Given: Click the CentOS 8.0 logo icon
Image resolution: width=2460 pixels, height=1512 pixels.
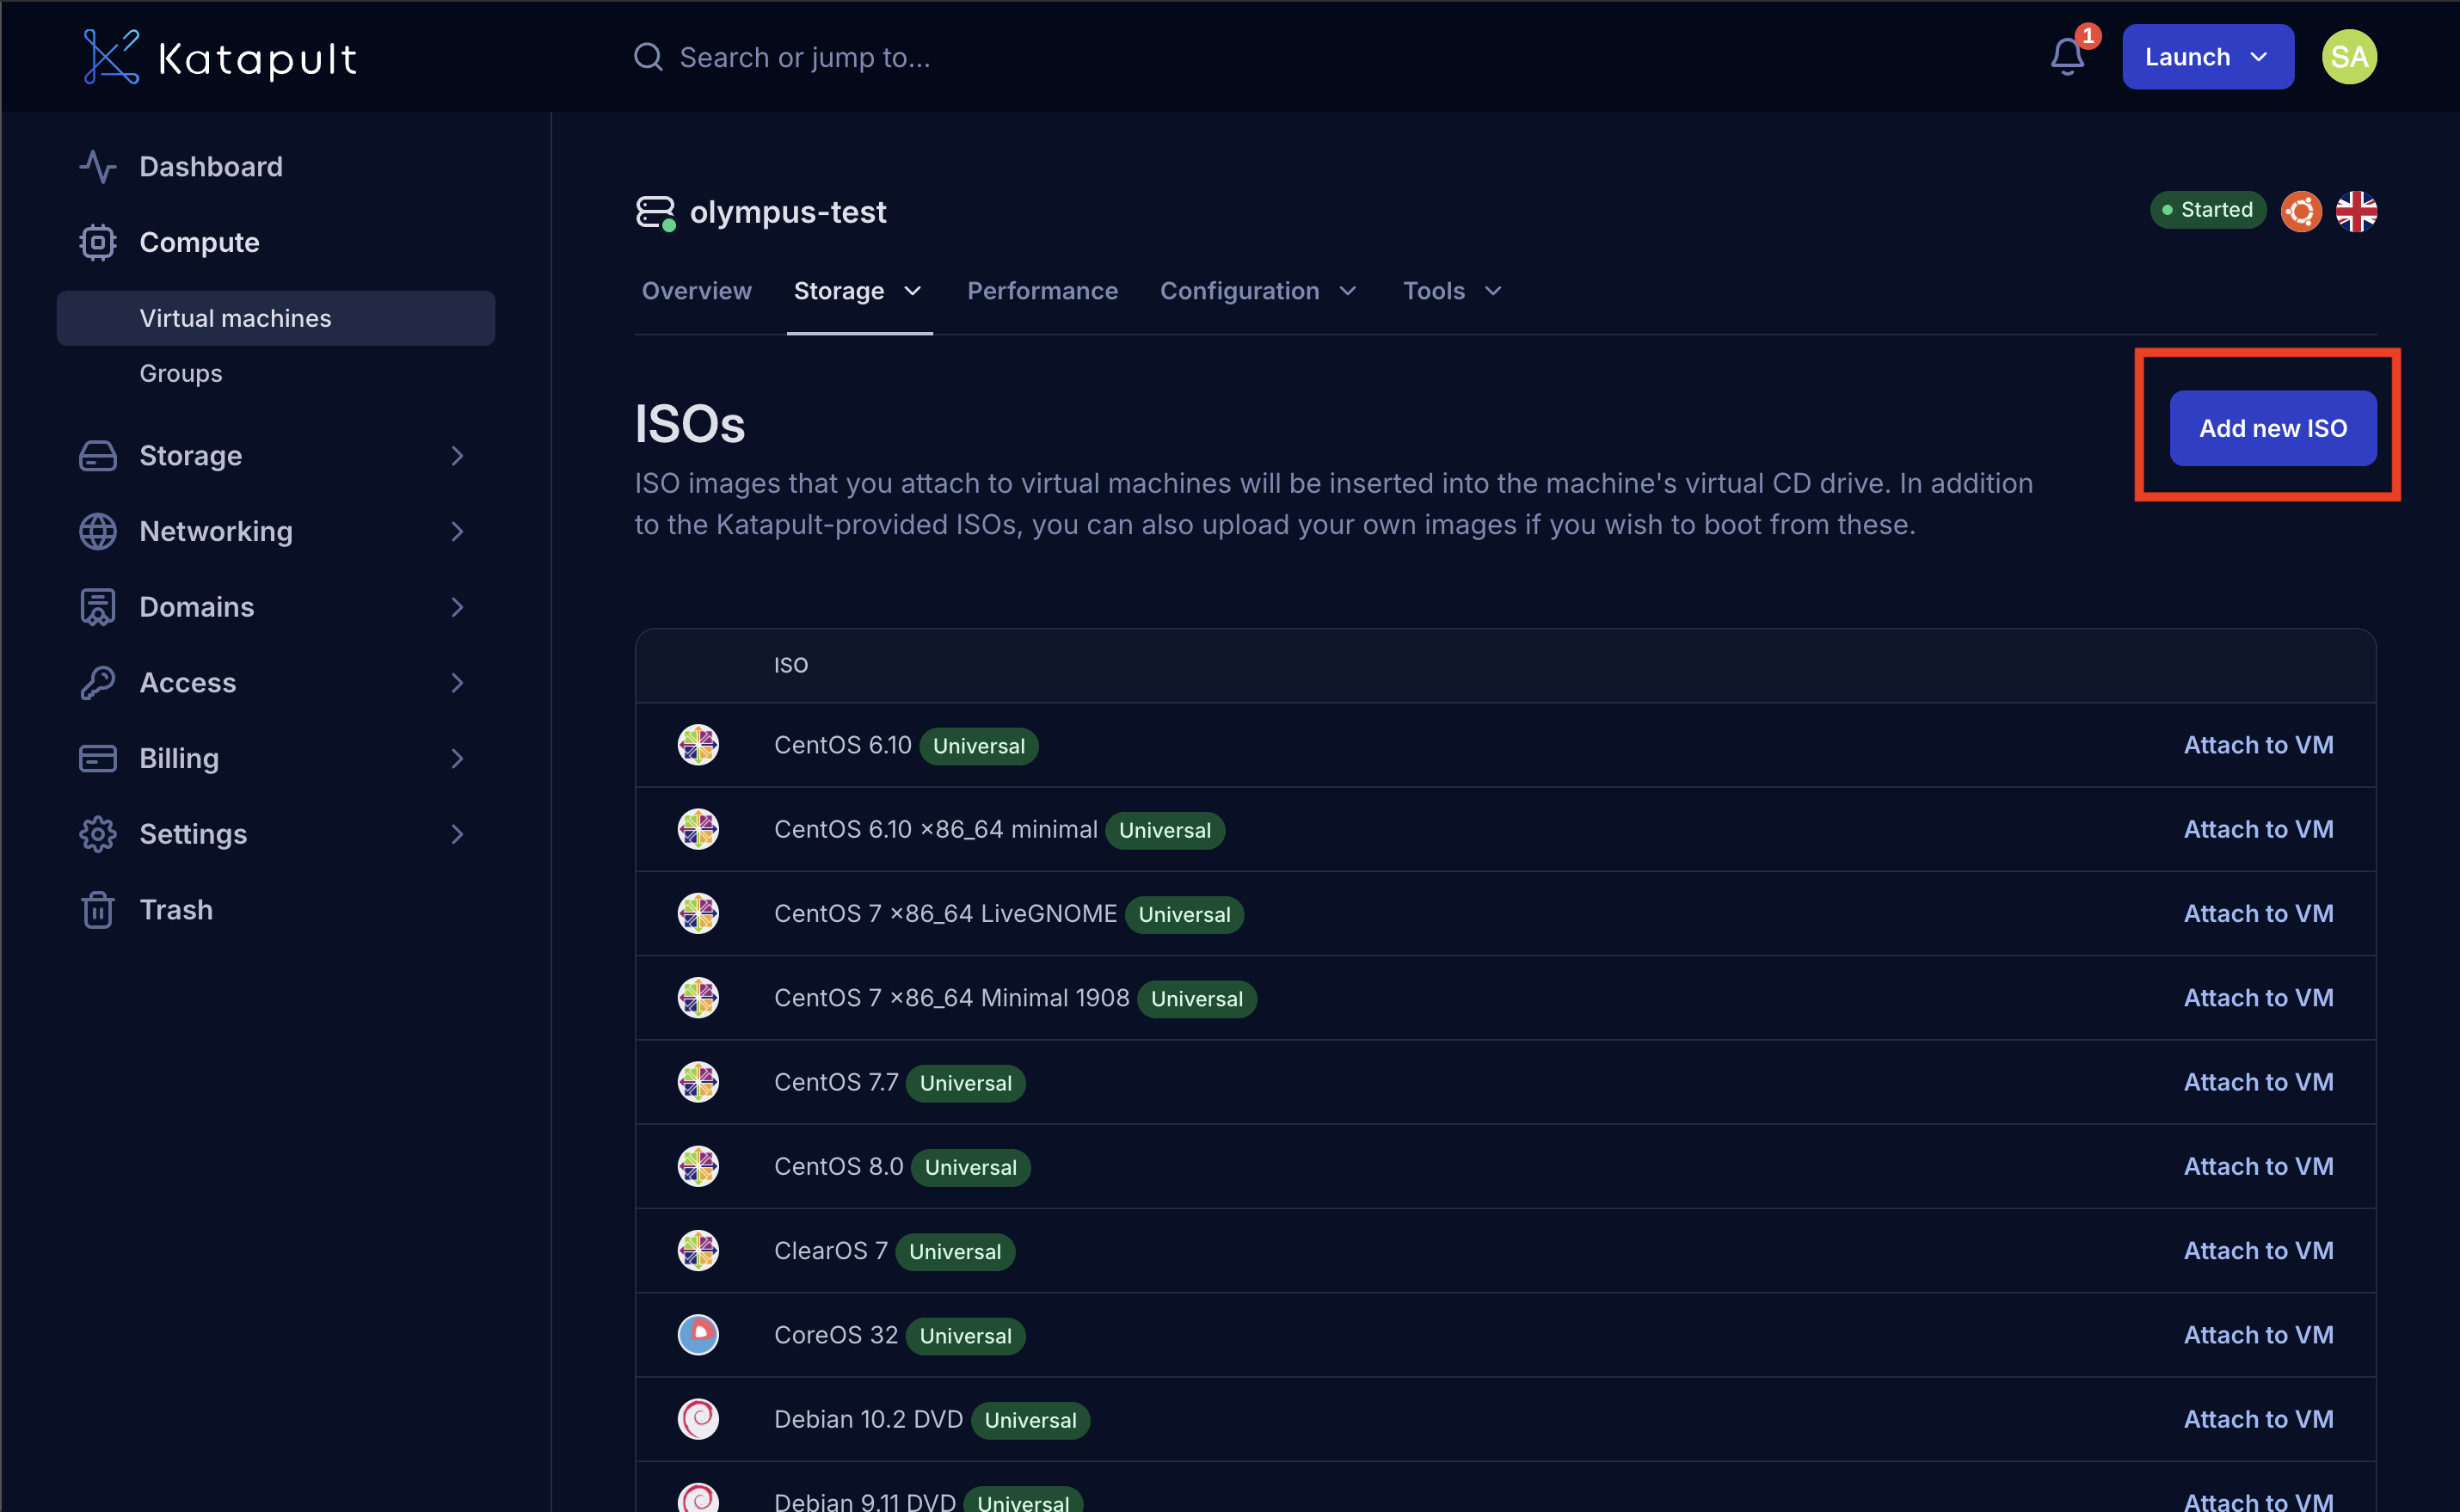Looking at the screenshot, I should point(698,1167).
